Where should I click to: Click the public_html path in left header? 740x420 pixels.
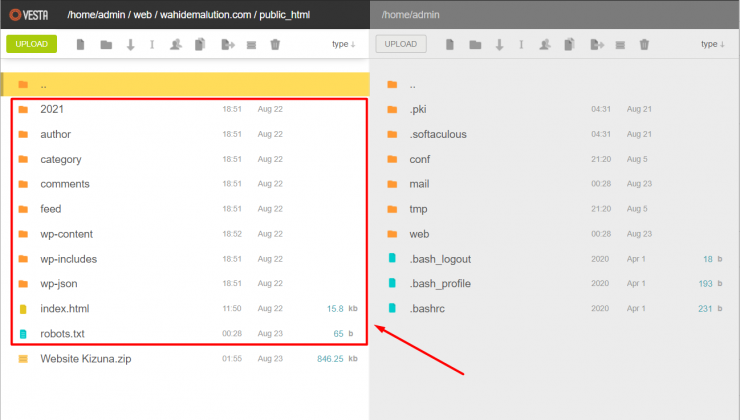click(285, 15)
